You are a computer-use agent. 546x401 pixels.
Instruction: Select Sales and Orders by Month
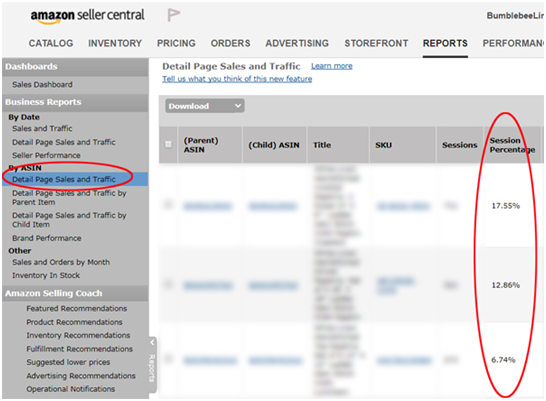(x=61, y=262)
